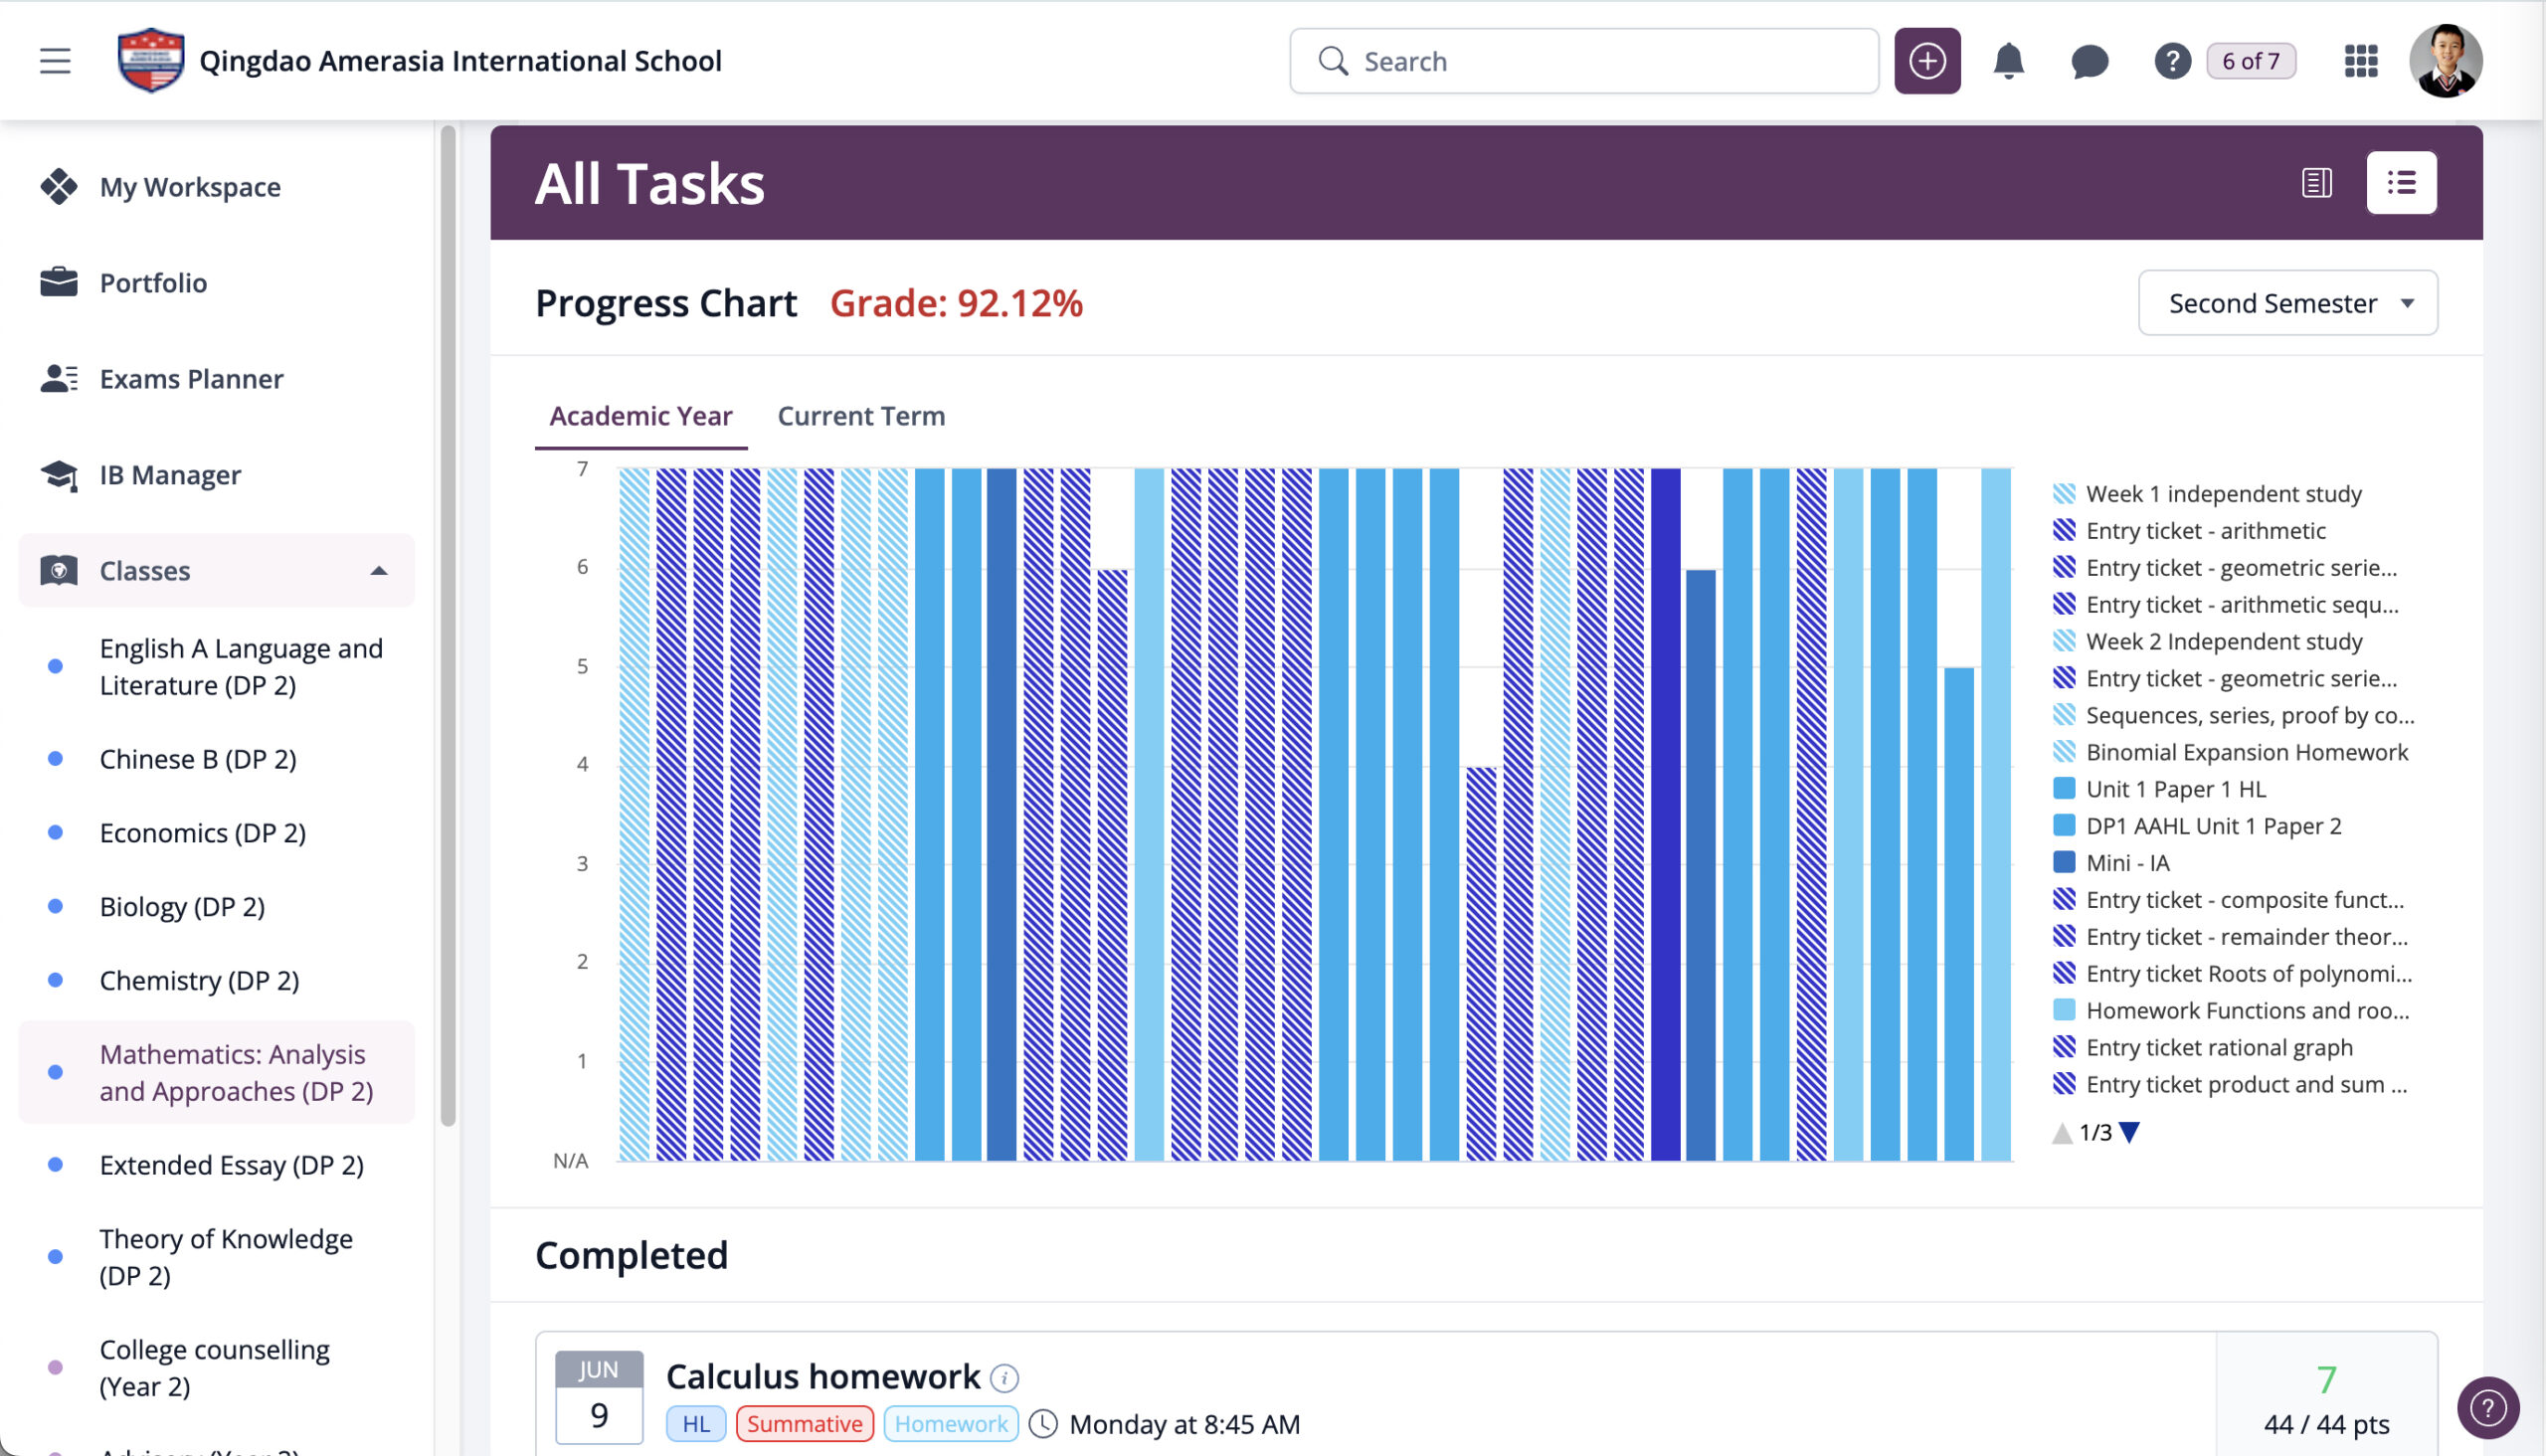Viewport: 2546px width, 1456px height.
Task: Click the purple plus add button
Action: click(x=1926, y=61)
